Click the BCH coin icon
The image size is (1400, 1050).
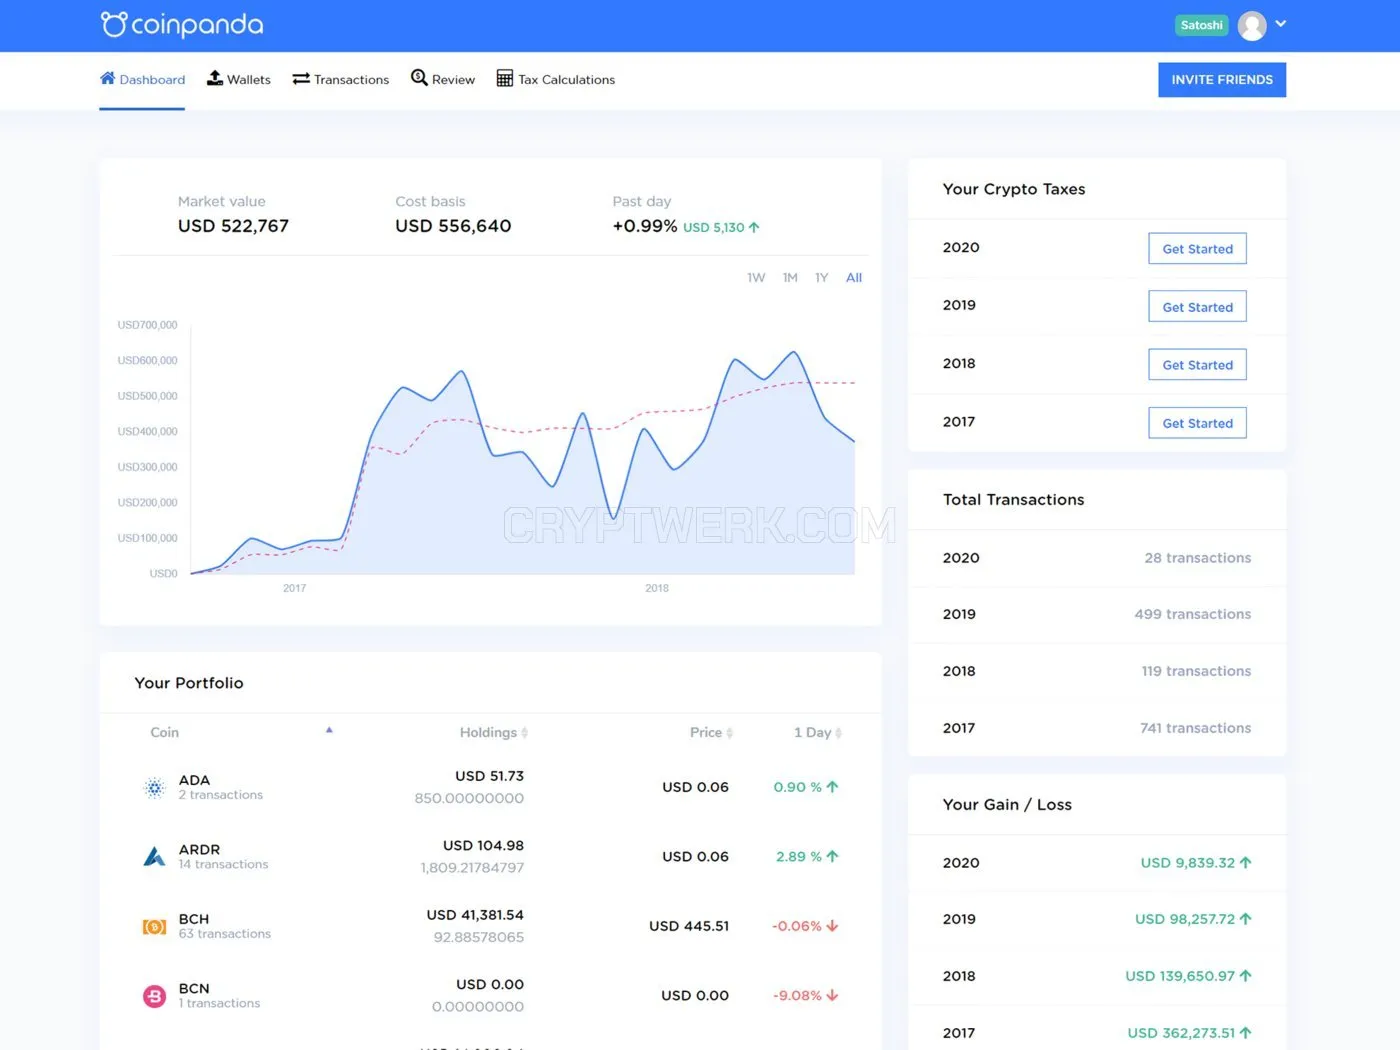154,927
